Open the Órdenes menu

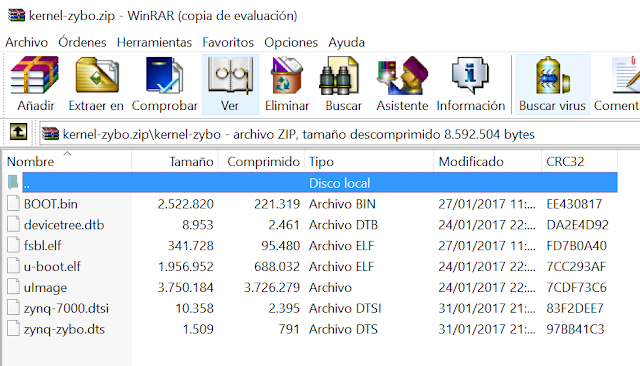pyautogui.click(x=82, y=42)
